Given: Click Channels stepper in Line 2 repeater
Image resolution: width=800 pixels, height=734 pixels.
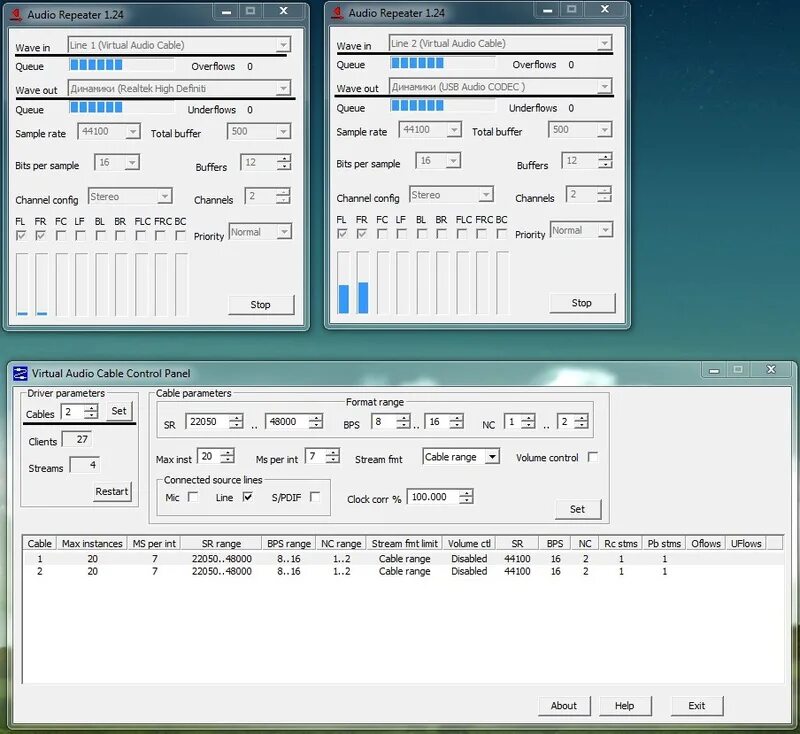Looking at the screenshot, I should pos(605,194).
